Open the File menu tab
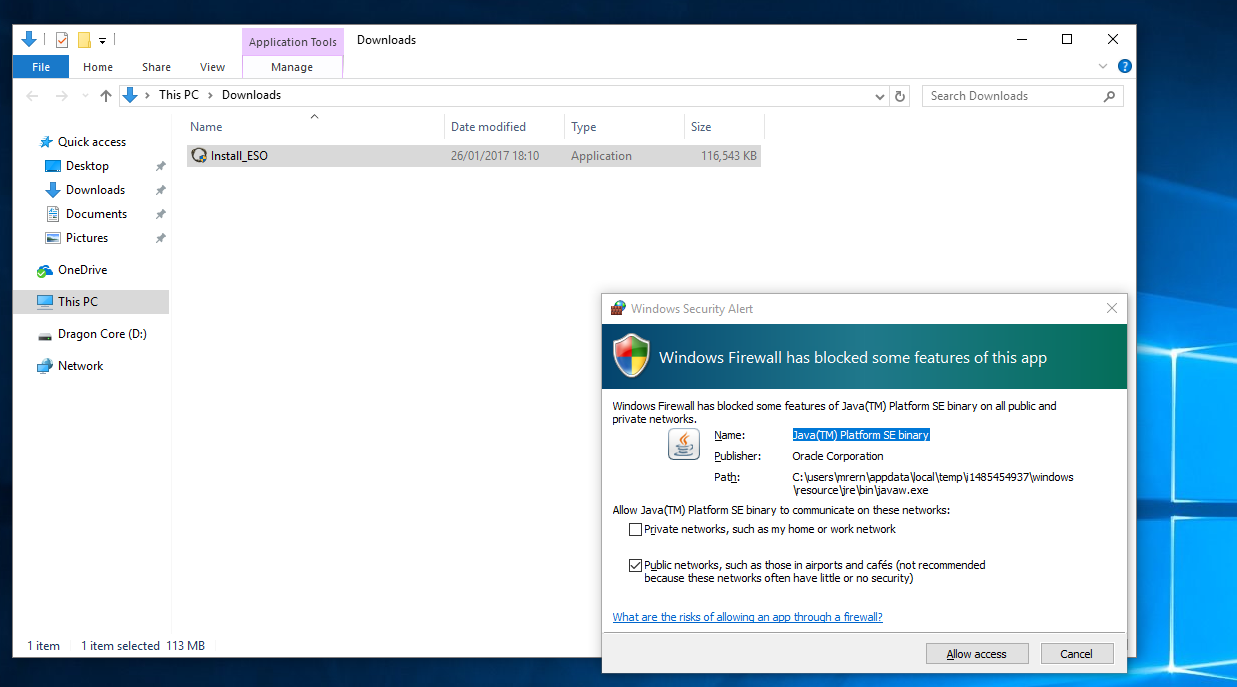Screen dimensions: 1237x687 (x=41, y=67)
